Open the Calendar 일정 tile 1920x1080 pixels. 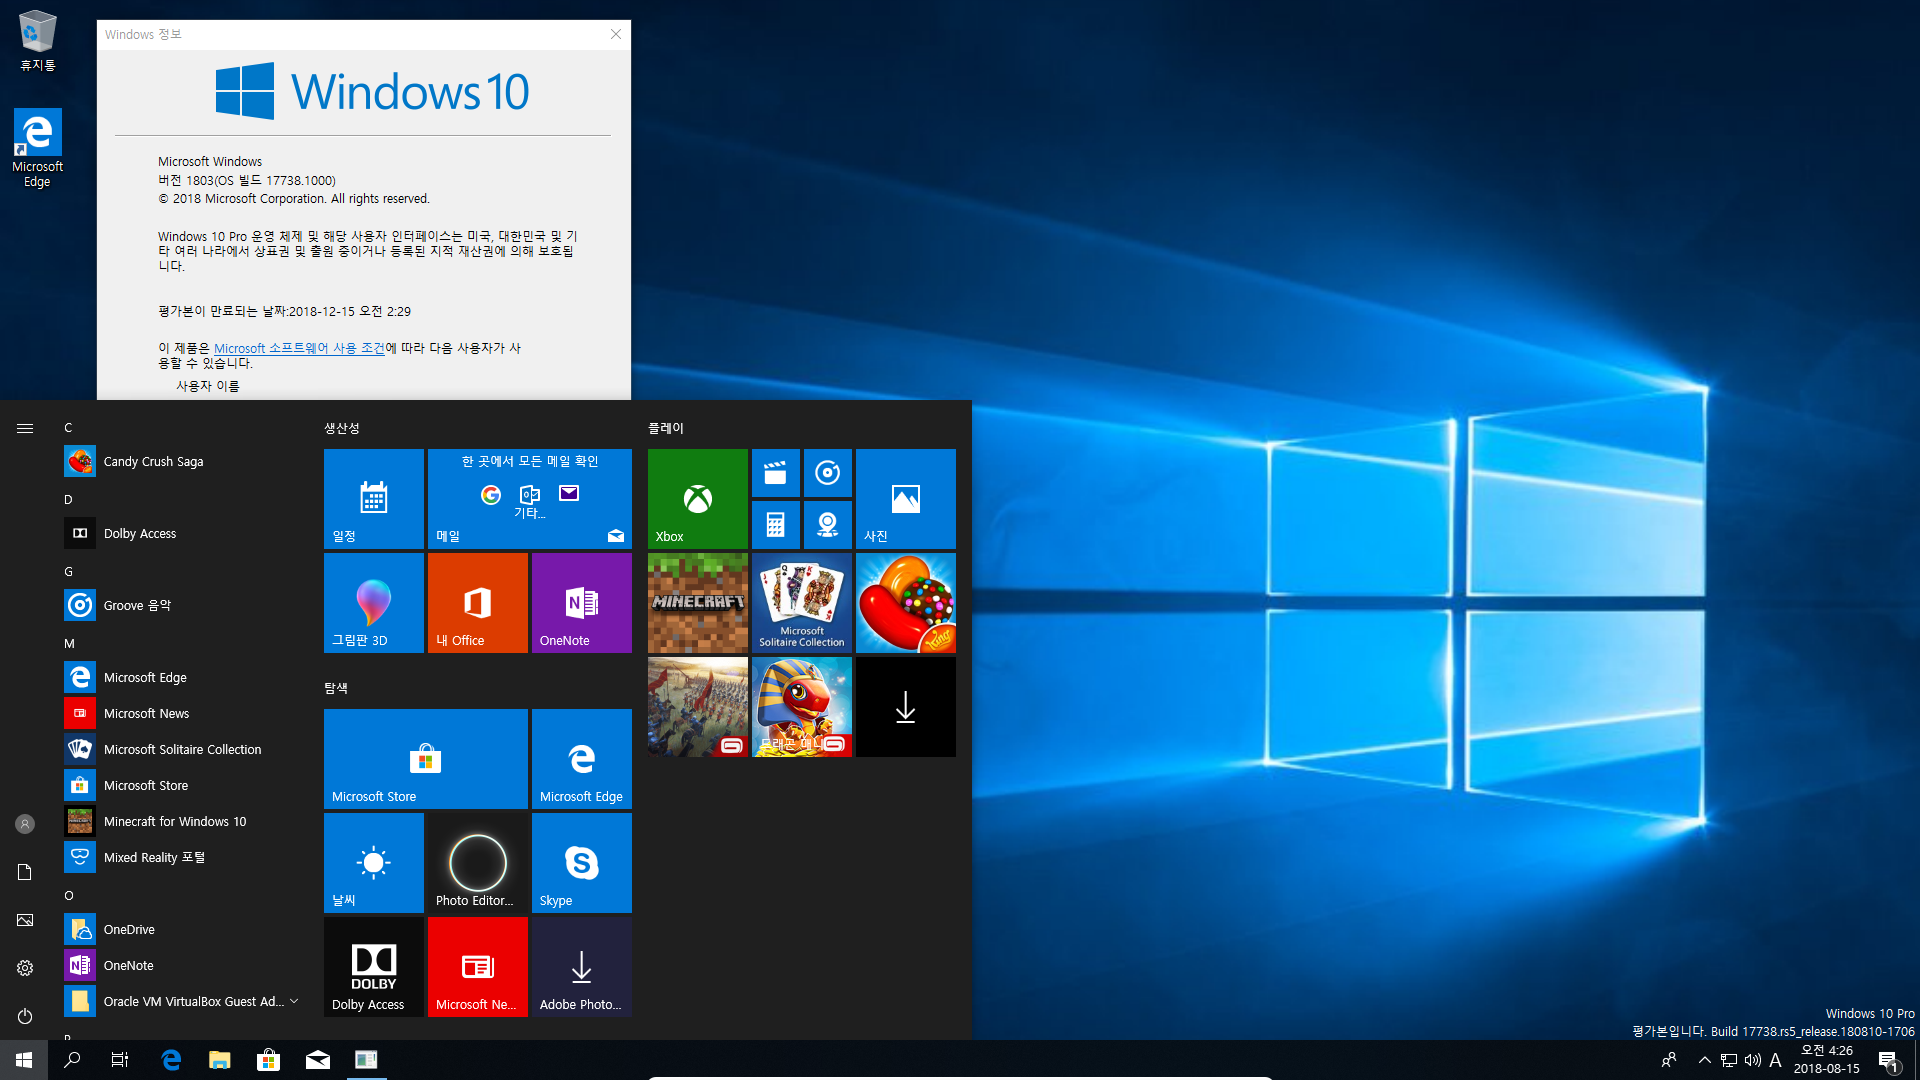coord(373,498)
